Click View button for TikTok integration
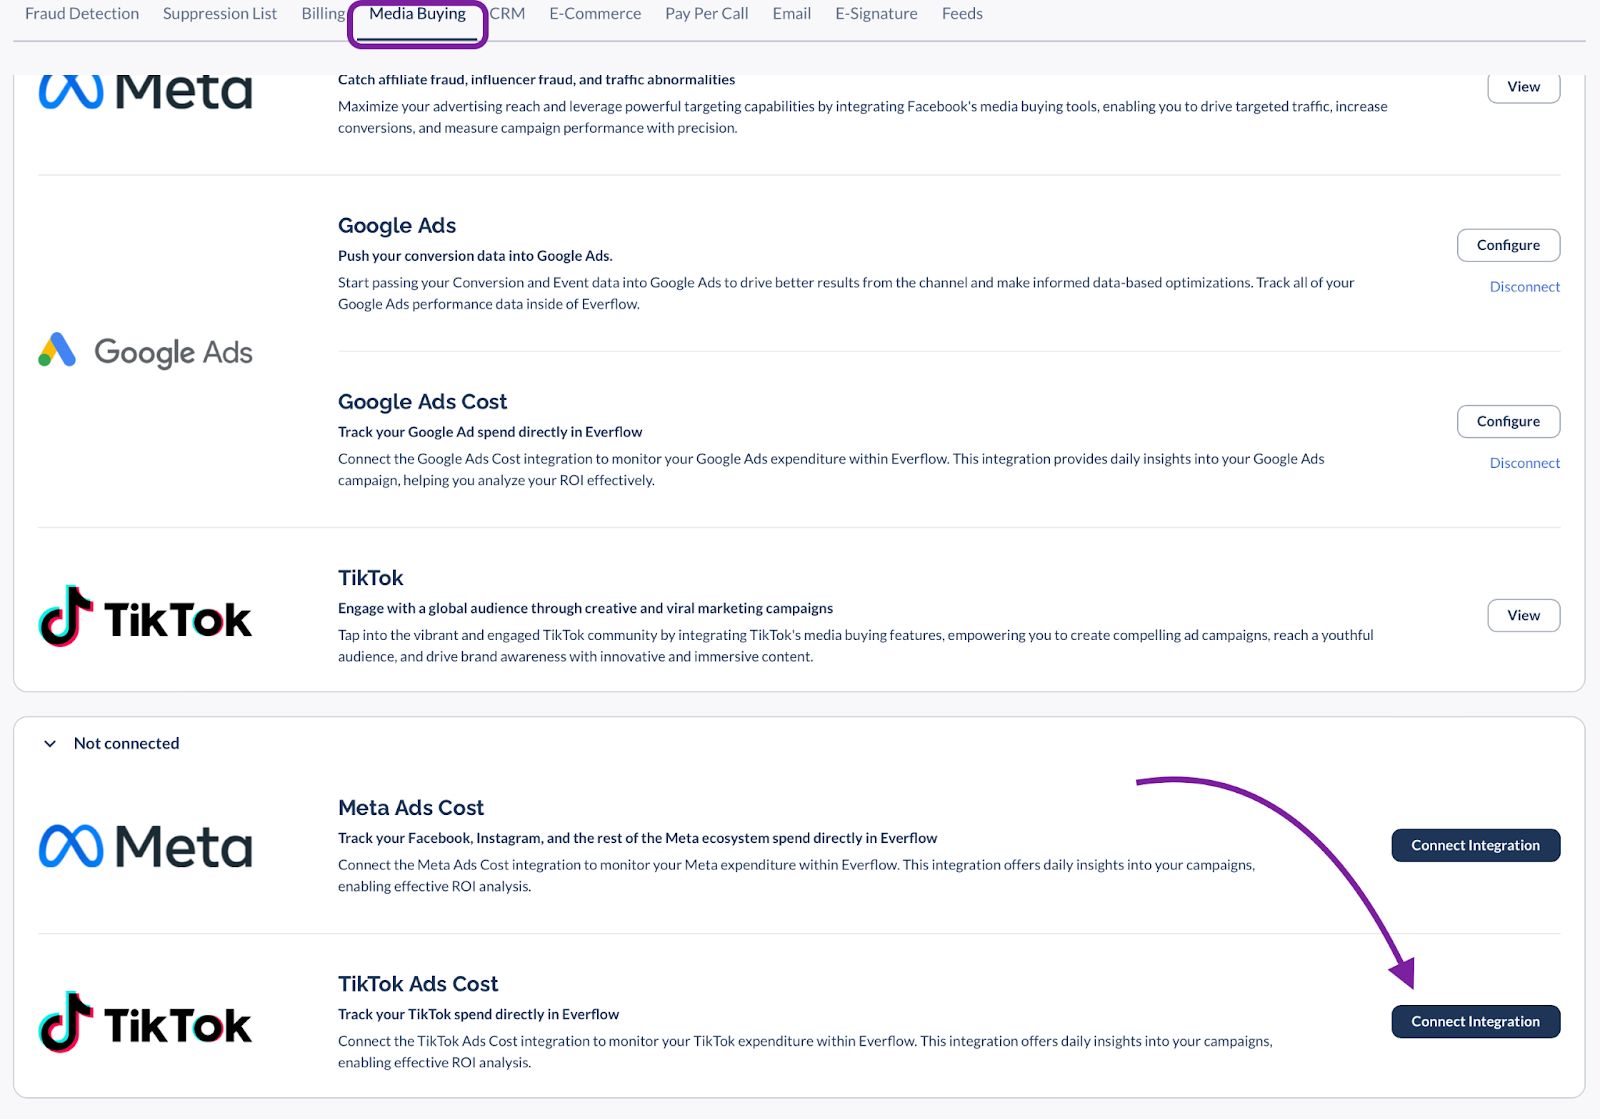Screen dimensions: 1600x1119 (x=1523, y=615)
